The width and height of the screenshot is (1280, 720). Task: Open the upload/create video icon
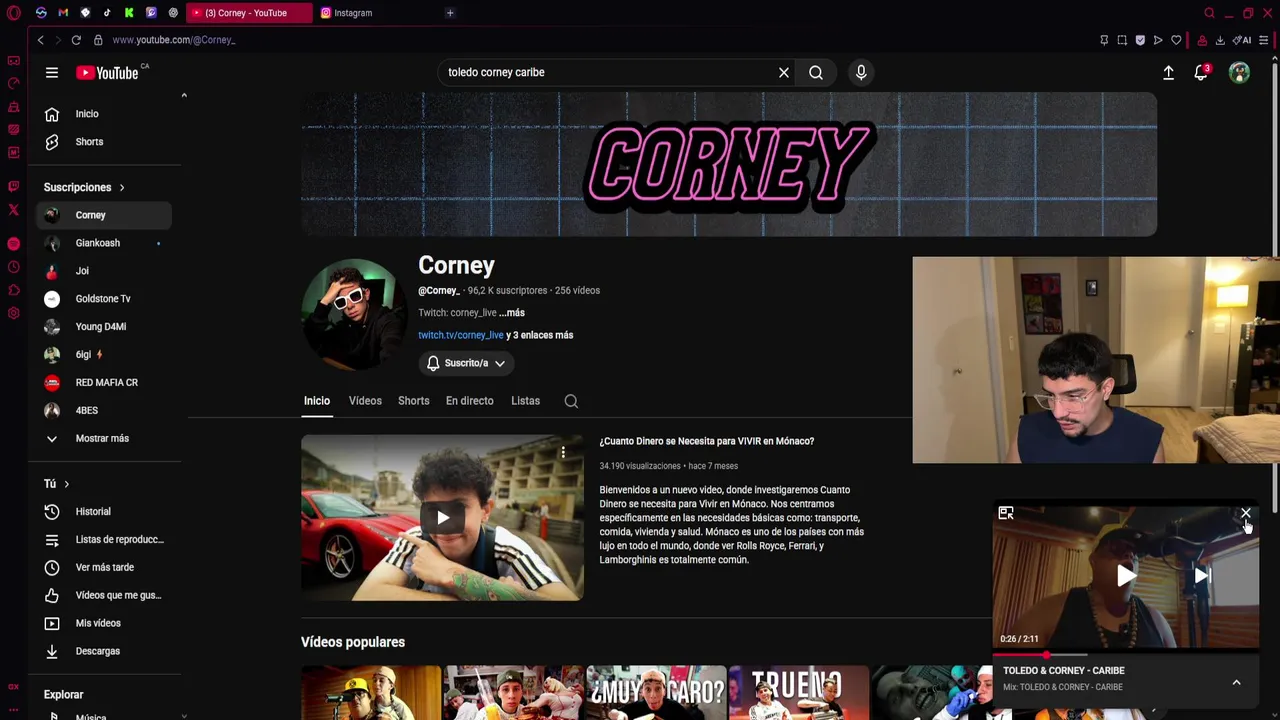(x=1168, y=72)
